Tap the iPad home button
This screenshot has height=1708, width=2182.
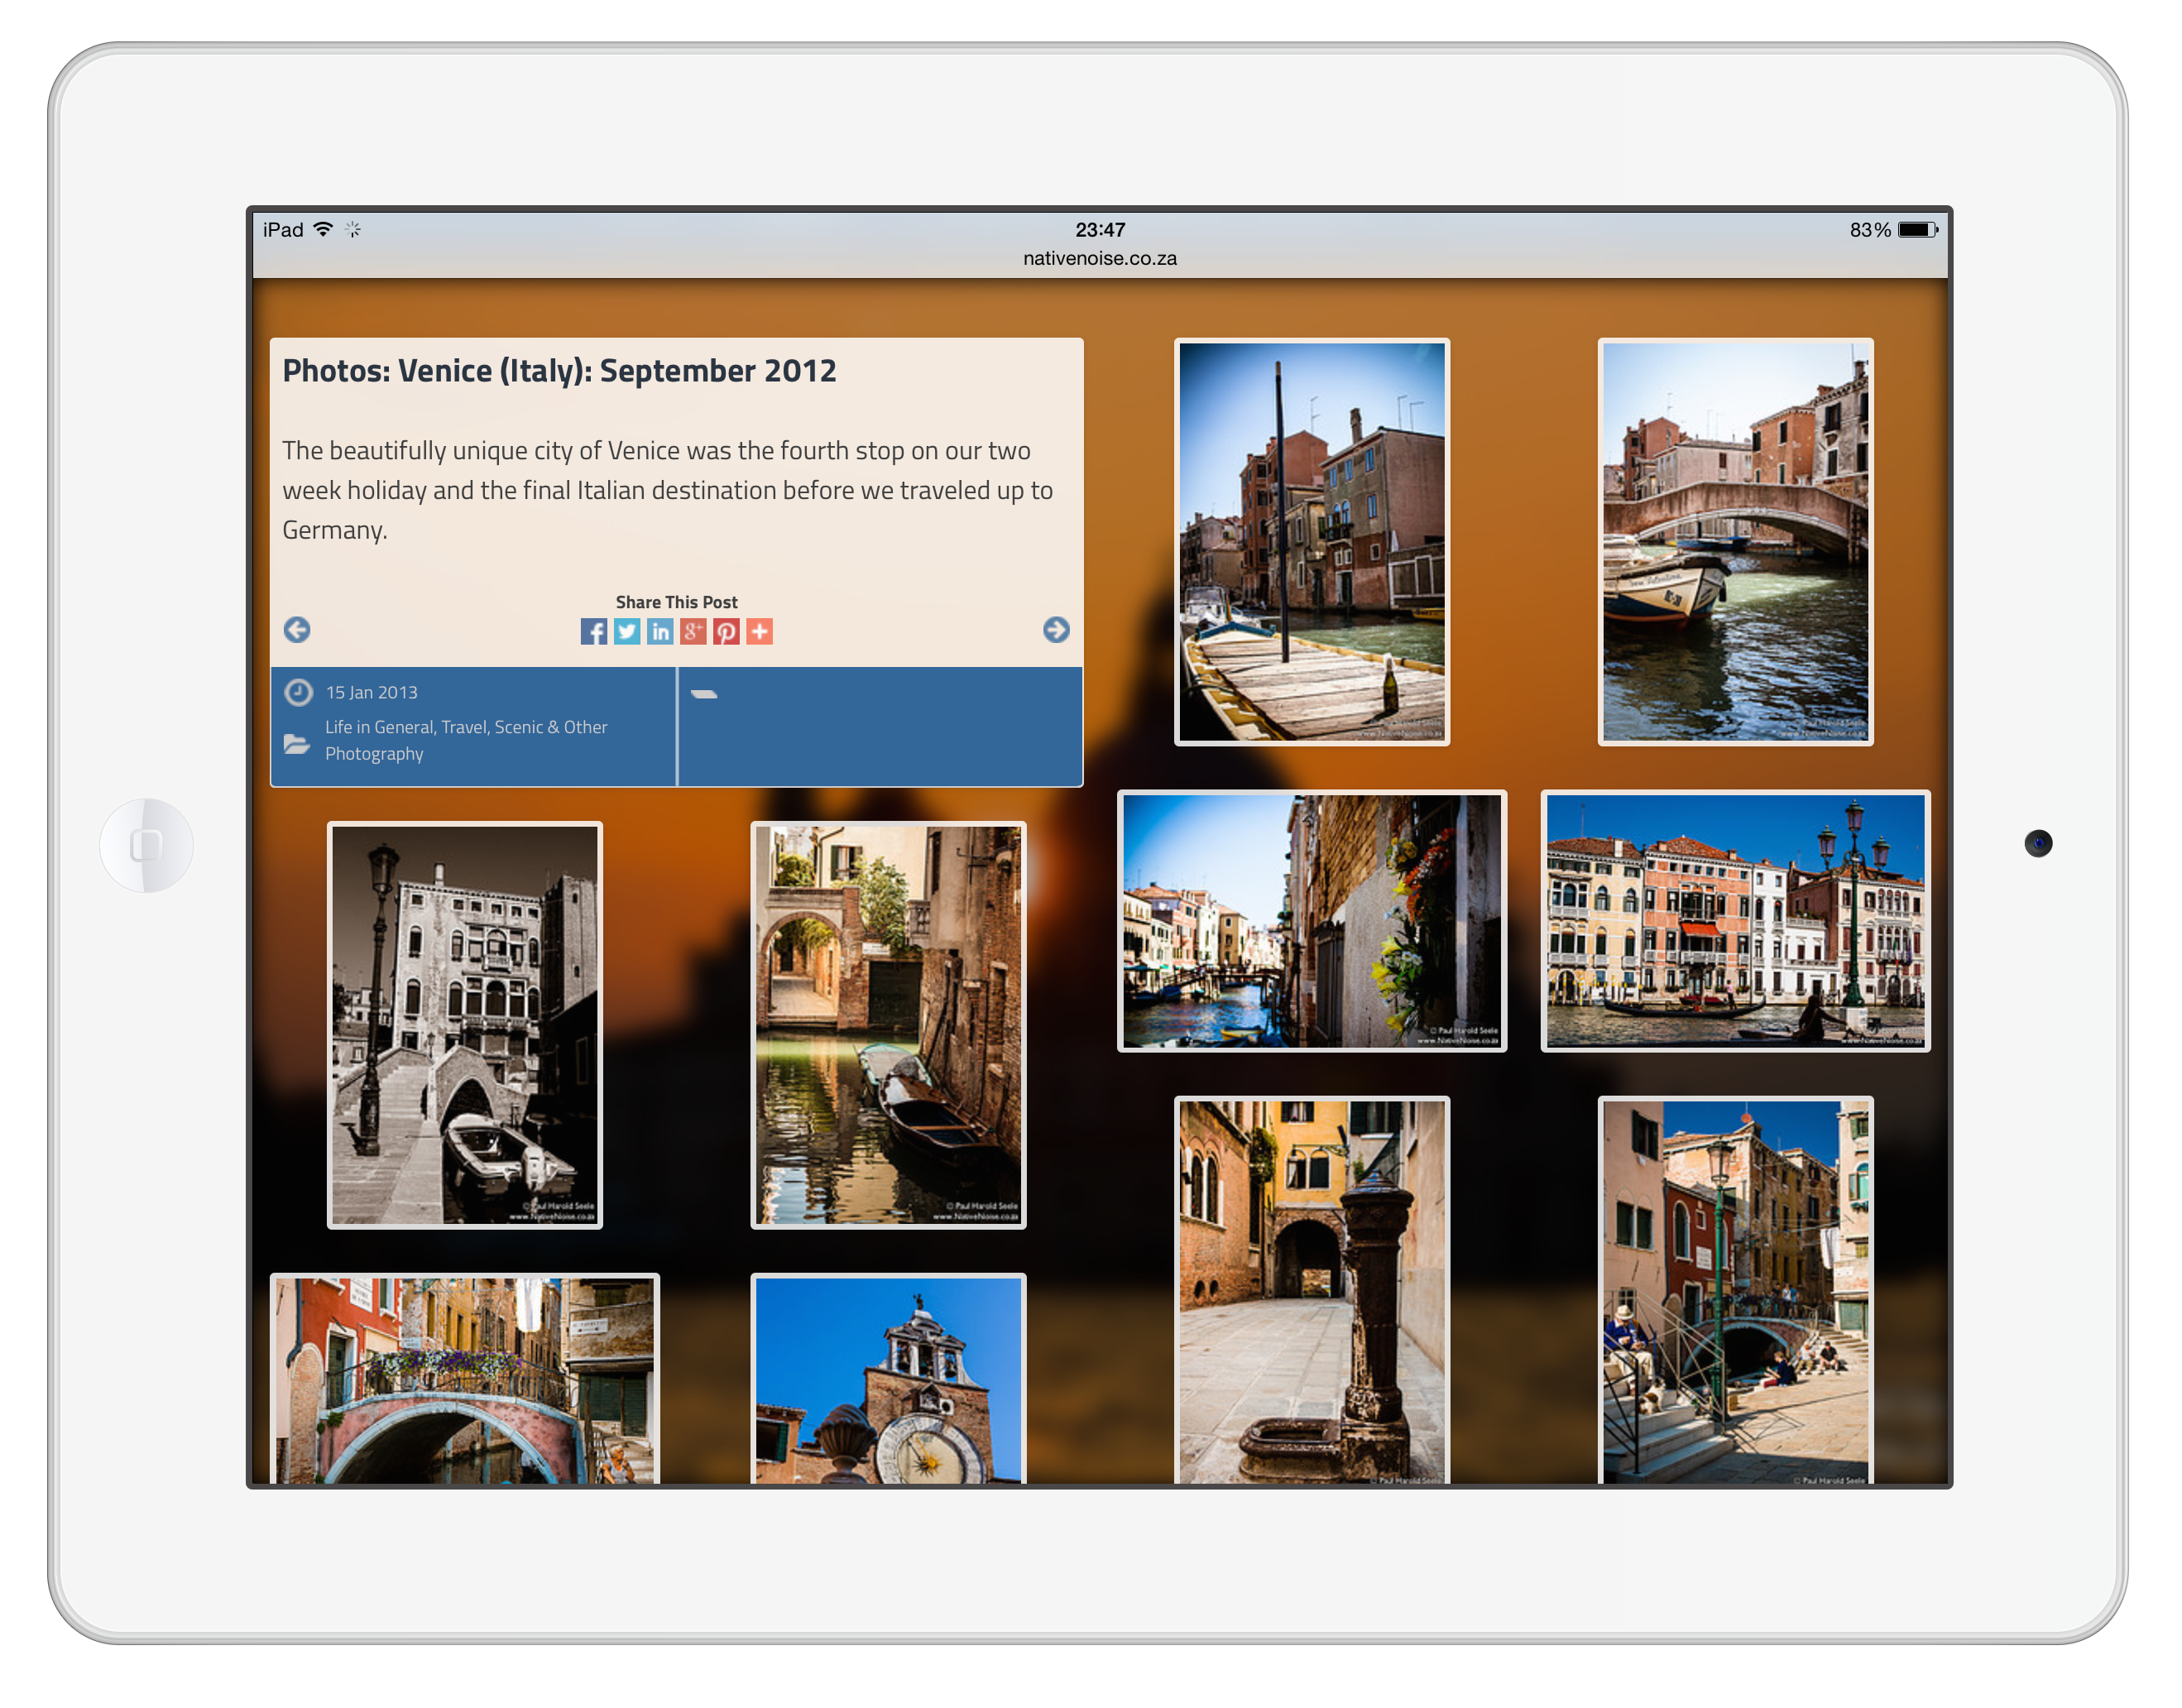[146, 845]
